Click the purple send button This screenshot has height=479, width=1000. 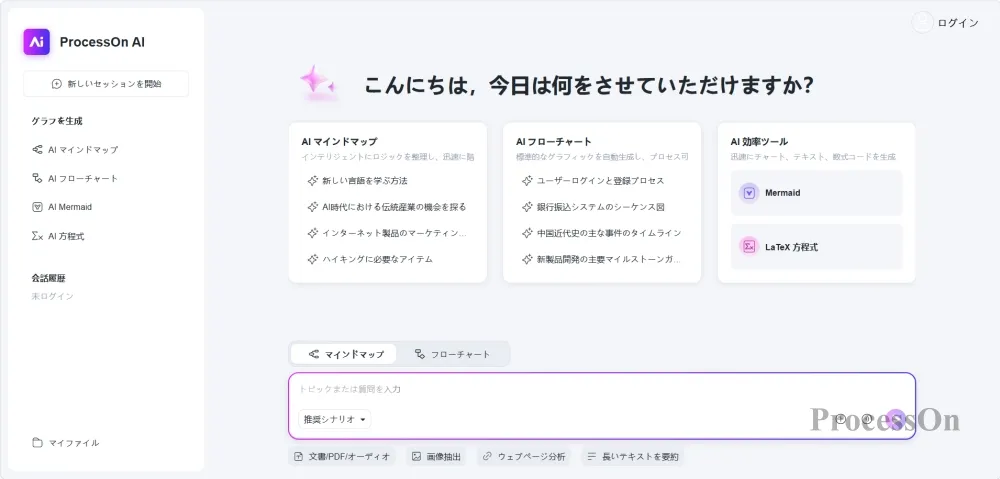tap(896, 419)
